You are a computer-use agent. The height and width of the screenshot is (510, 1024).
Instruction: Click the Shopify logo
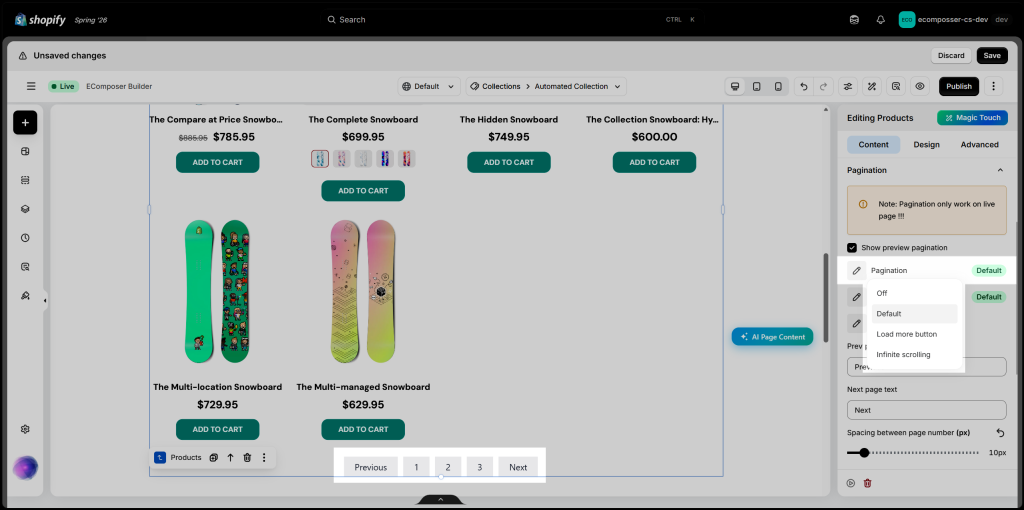point(40,20)
